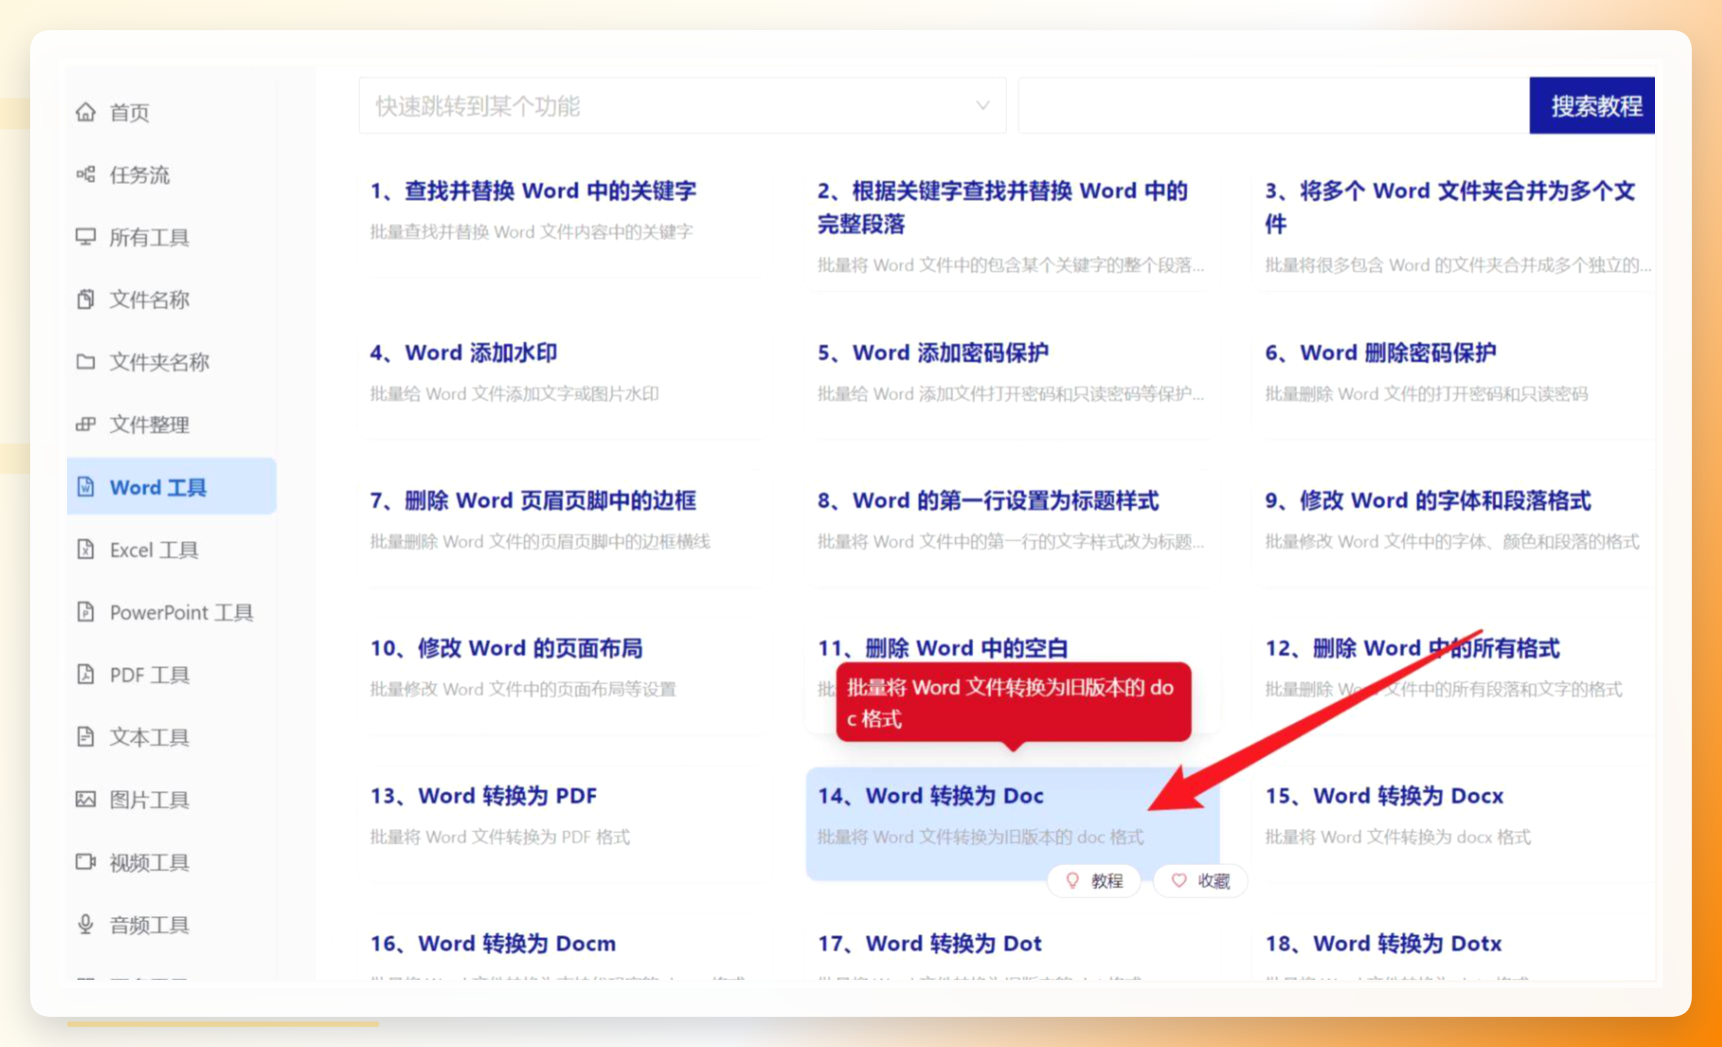Click the organize icon beside 文件整理

[x=86, y=424]
